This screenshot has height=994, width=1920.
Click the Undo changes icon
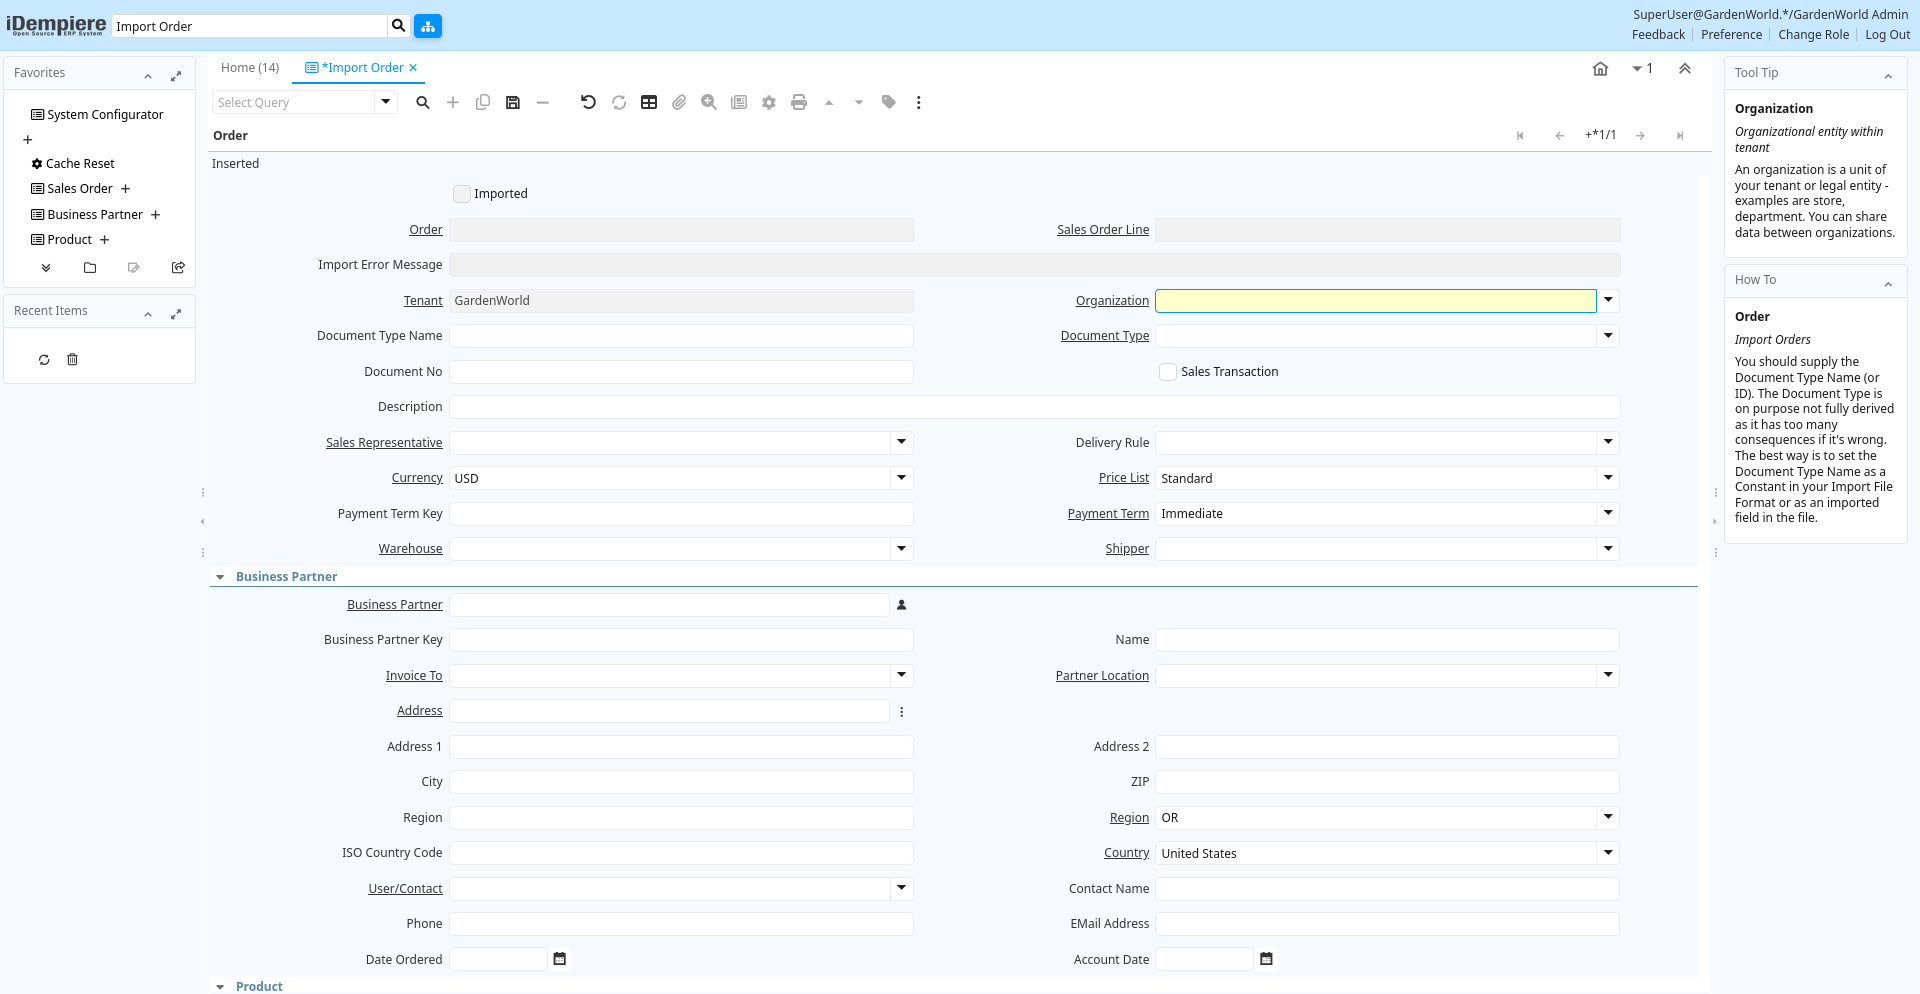pos(588,102)
